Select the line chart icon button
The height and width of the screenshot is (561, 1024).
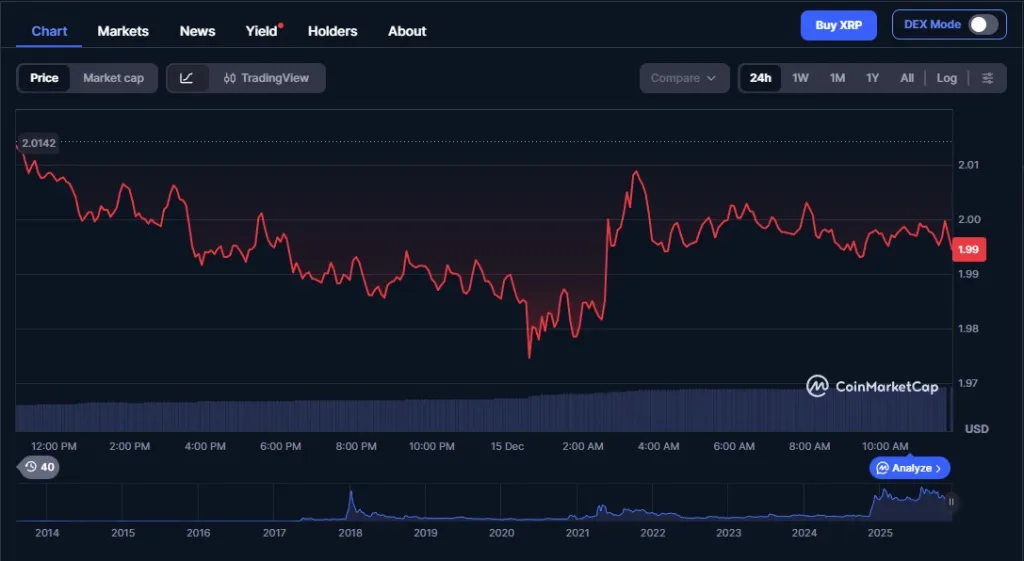tap(187, 78)
